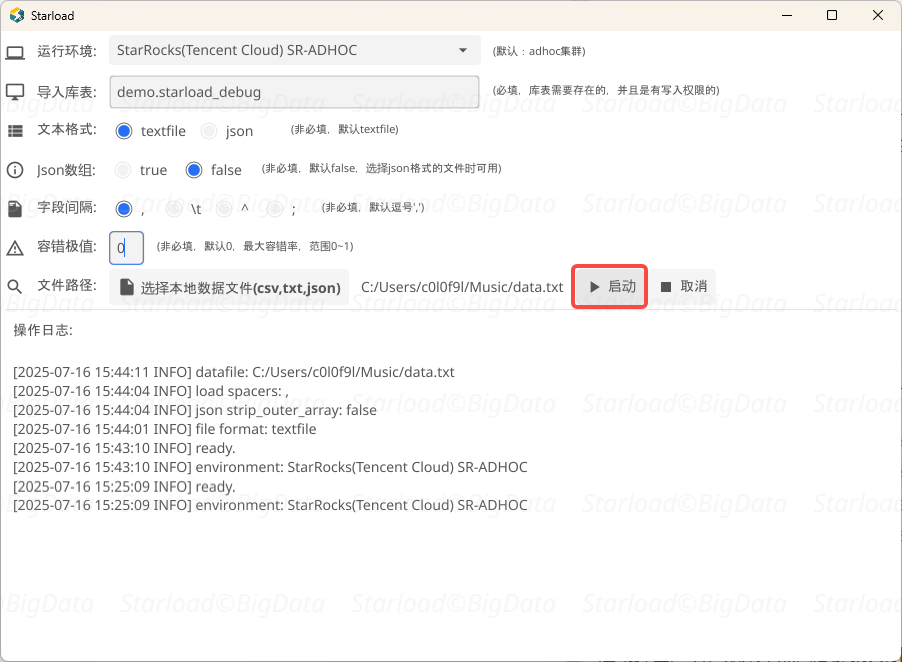The image size is (902, 662).
Task: Click the 15:25:09 environment log line
Action: (x=270, y=505)
